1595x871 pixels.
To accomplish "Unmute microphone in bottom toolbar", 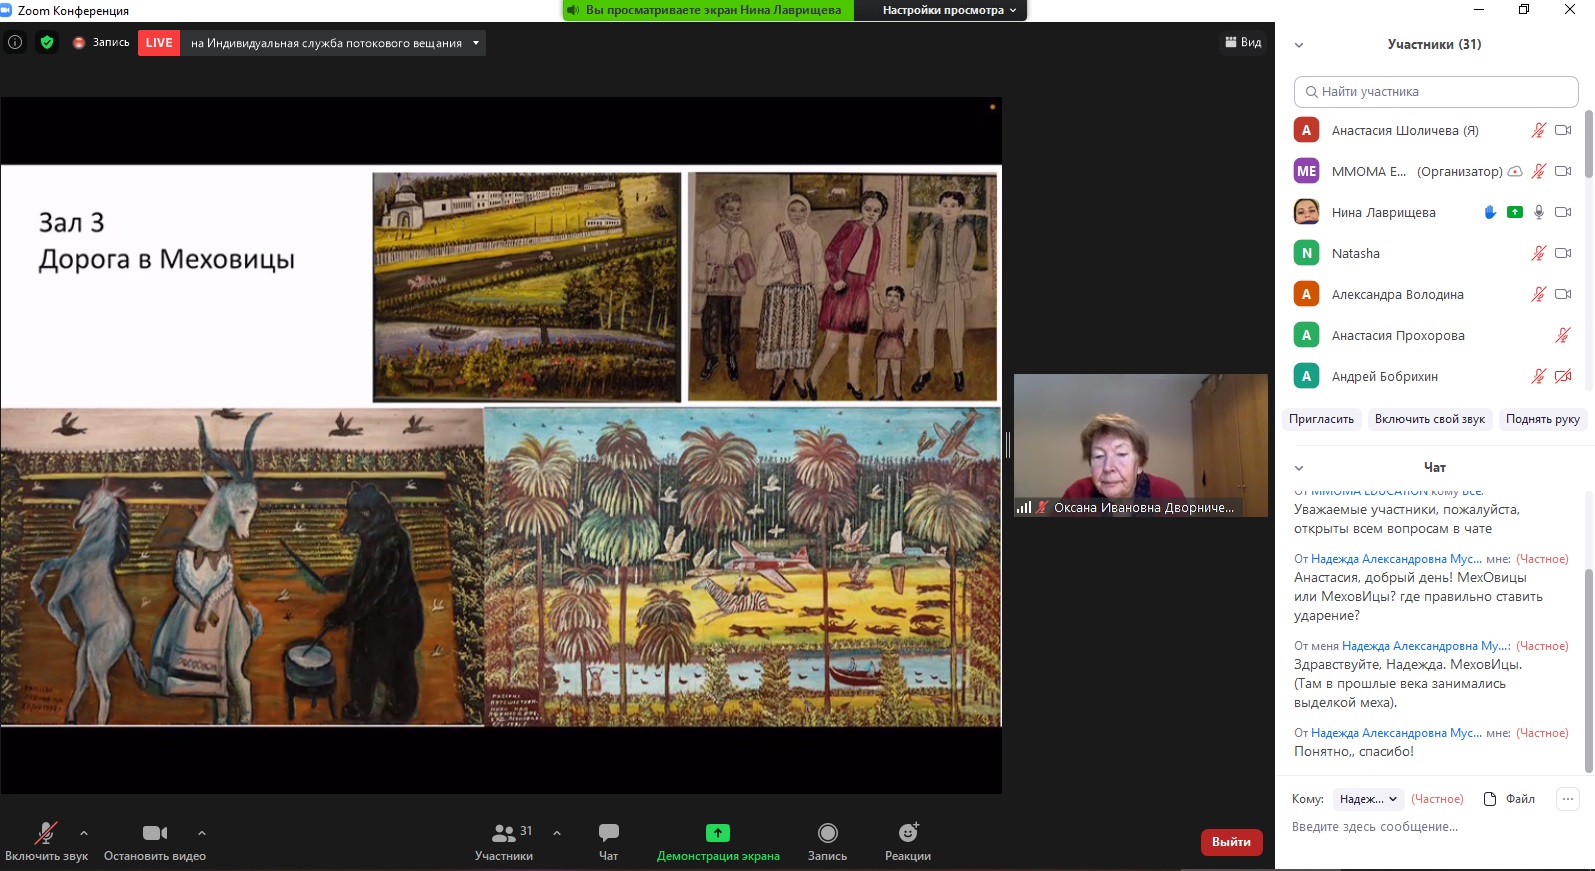I will coord(46,841).
